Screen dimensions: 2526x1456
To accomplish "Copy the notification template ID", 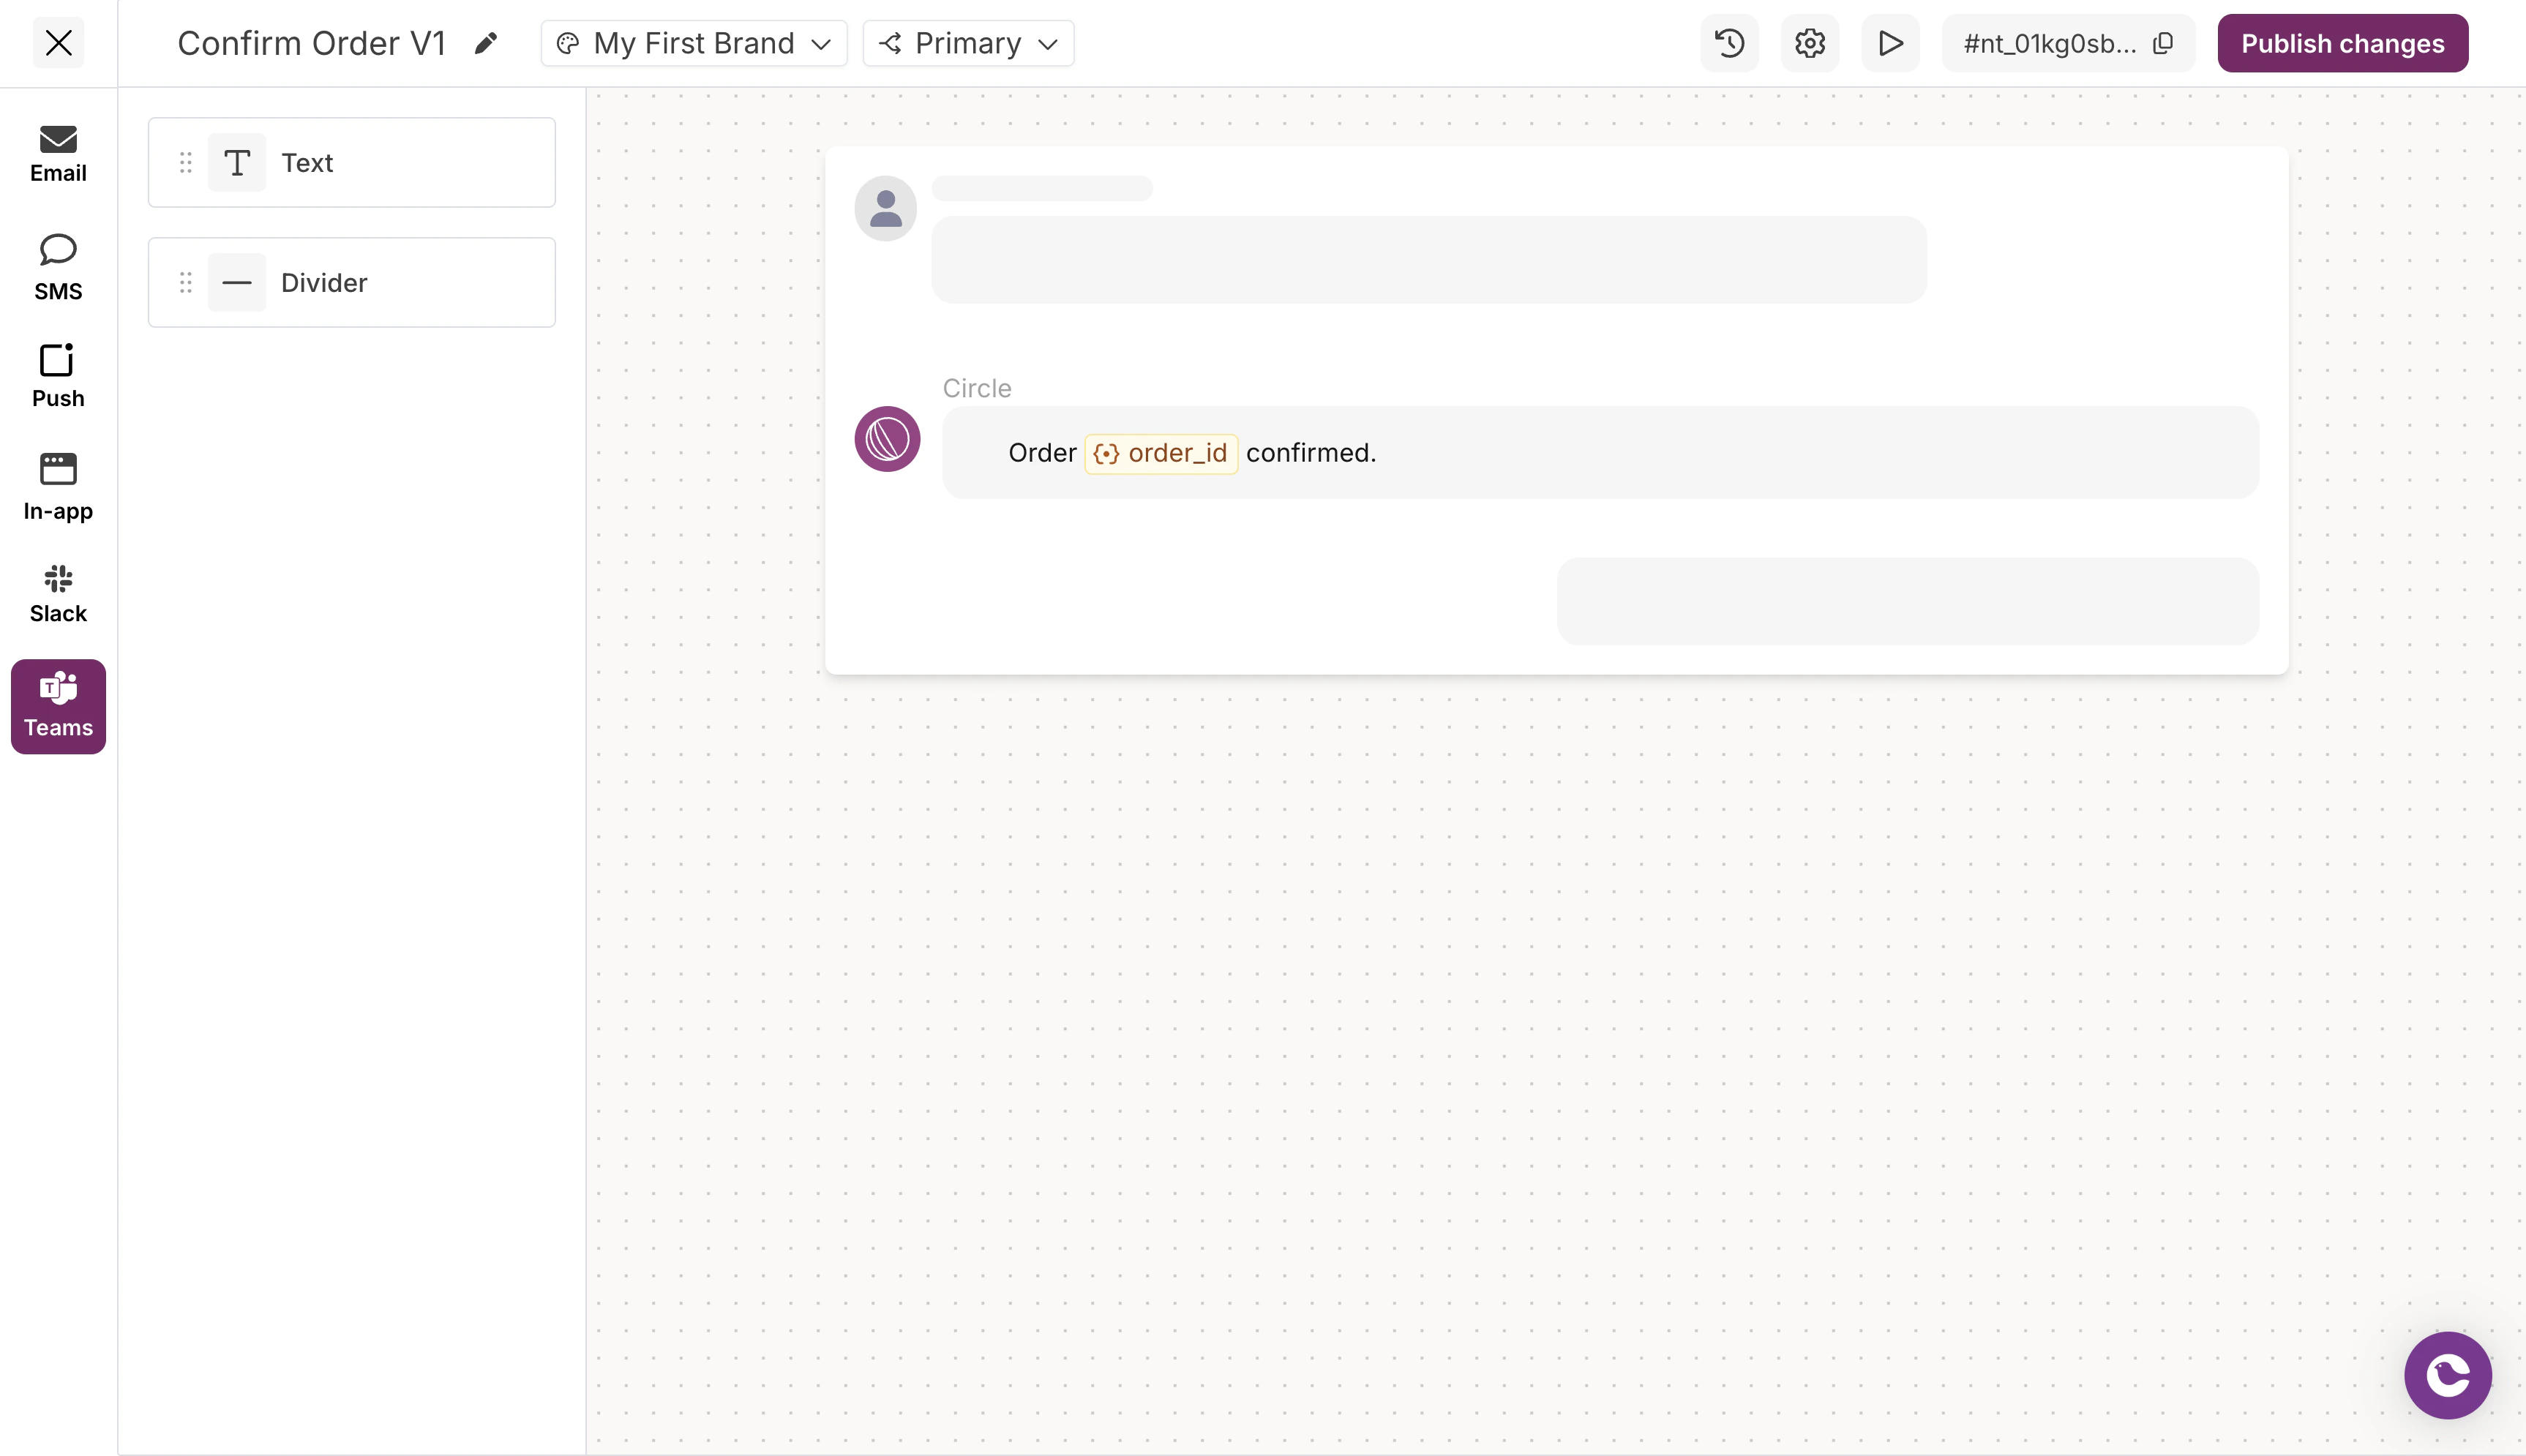I will click(x=2164, y=43).
